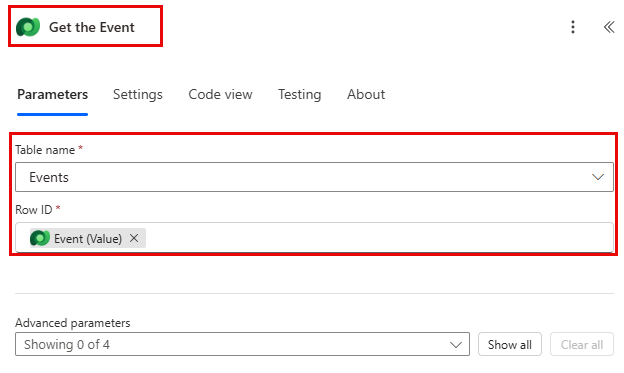Viewport: 624px width, 373px height.
Task: Click the Table name label
Action: (x=45, y=150)
